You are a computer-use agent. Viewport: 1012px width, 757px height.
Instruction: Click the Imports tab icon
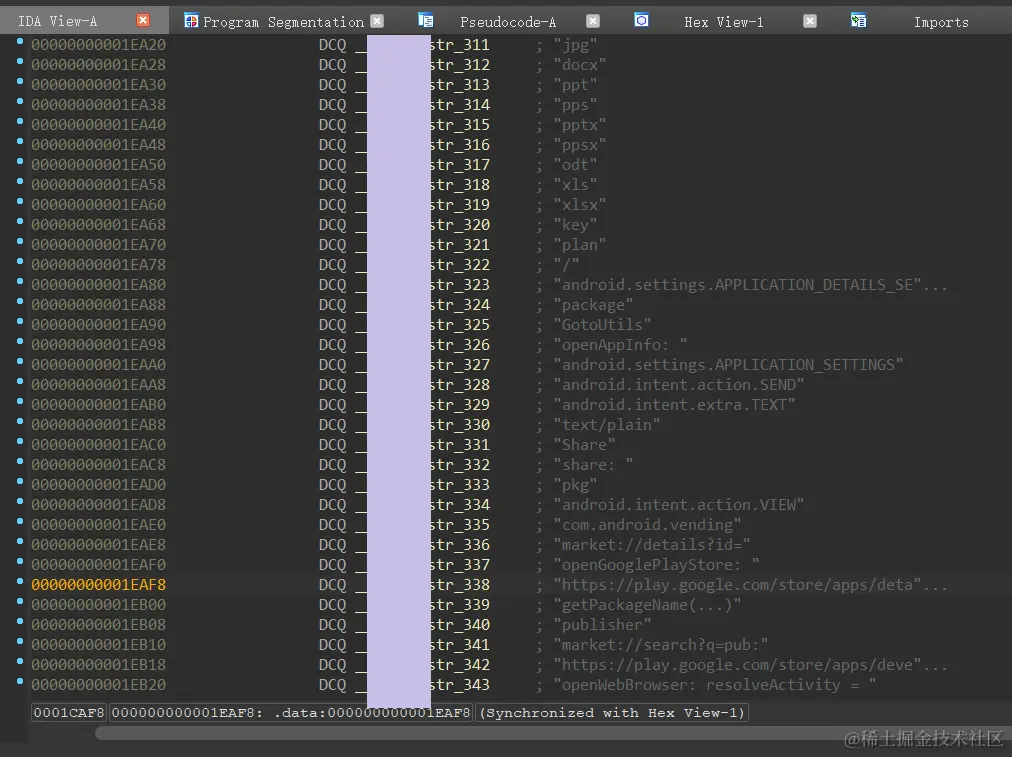(858, 21)
